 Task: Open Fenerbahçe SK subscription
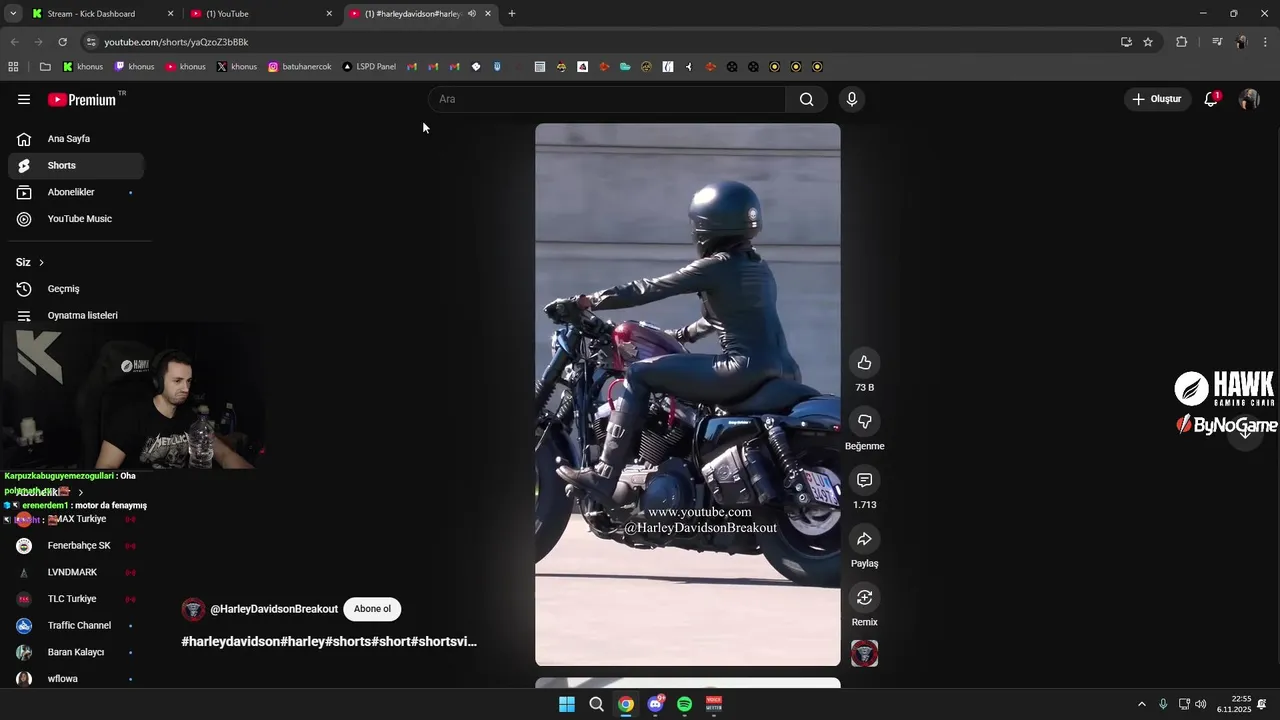click(76, 546)
